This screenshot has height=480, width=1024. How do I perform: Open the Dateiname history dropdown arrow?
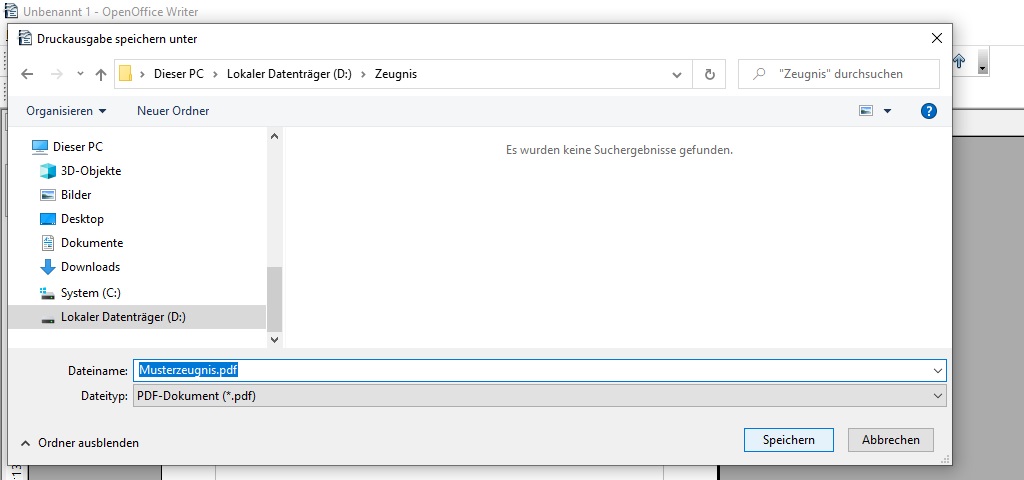pos(937,370)
